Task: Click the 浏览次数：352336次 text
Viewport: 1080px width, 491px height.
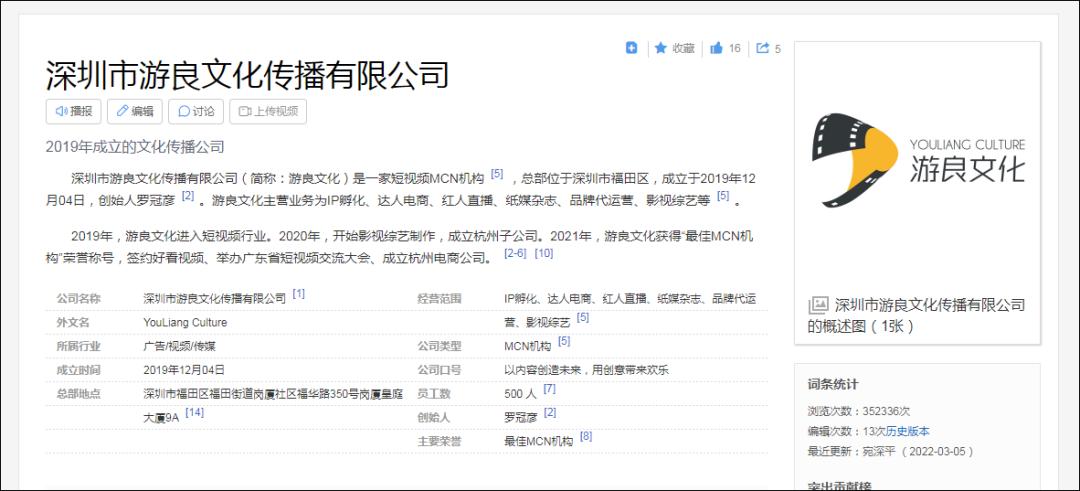Action: click(x=858, y=411)
